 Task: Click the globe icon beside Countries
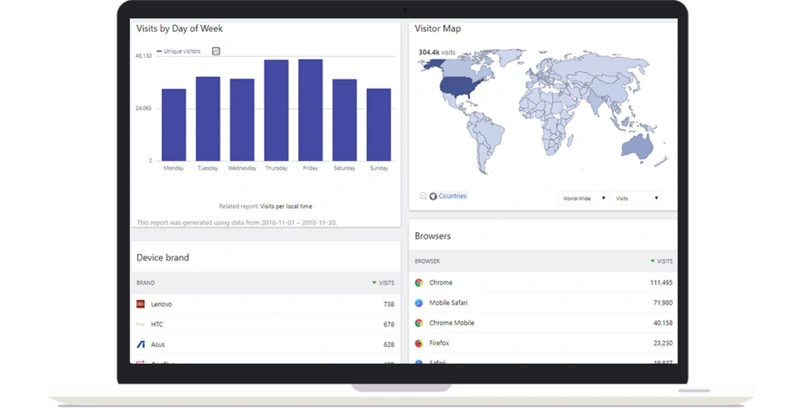click(433, 196)
